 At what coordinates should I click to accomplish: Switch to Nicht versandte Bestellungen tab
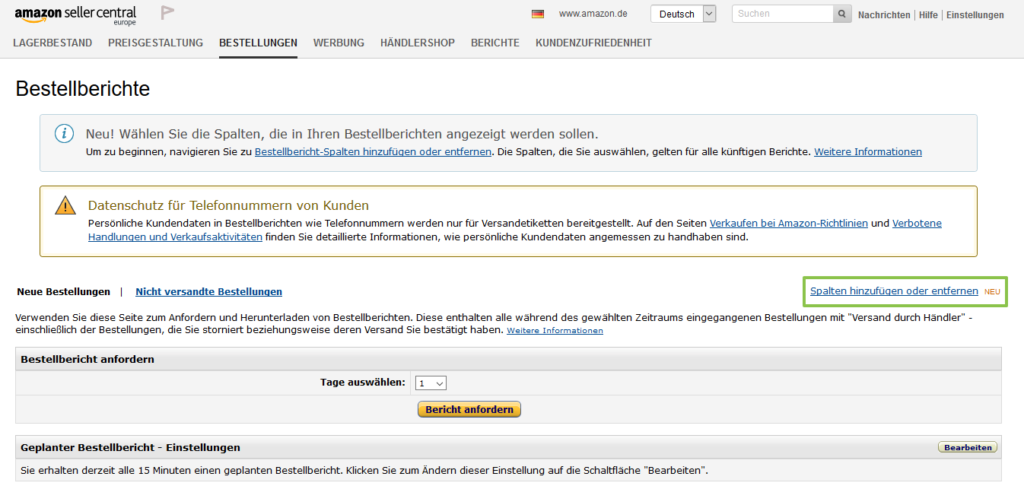(208, 292)
